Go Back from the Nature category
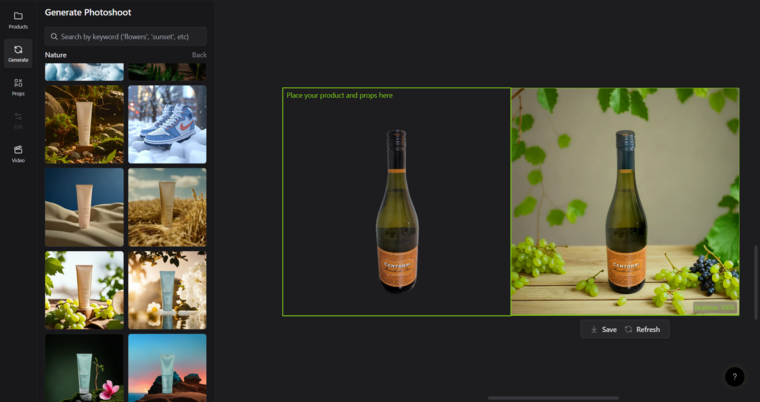The width and height of the screenshot is (760, 402). [x=199, y=55]
